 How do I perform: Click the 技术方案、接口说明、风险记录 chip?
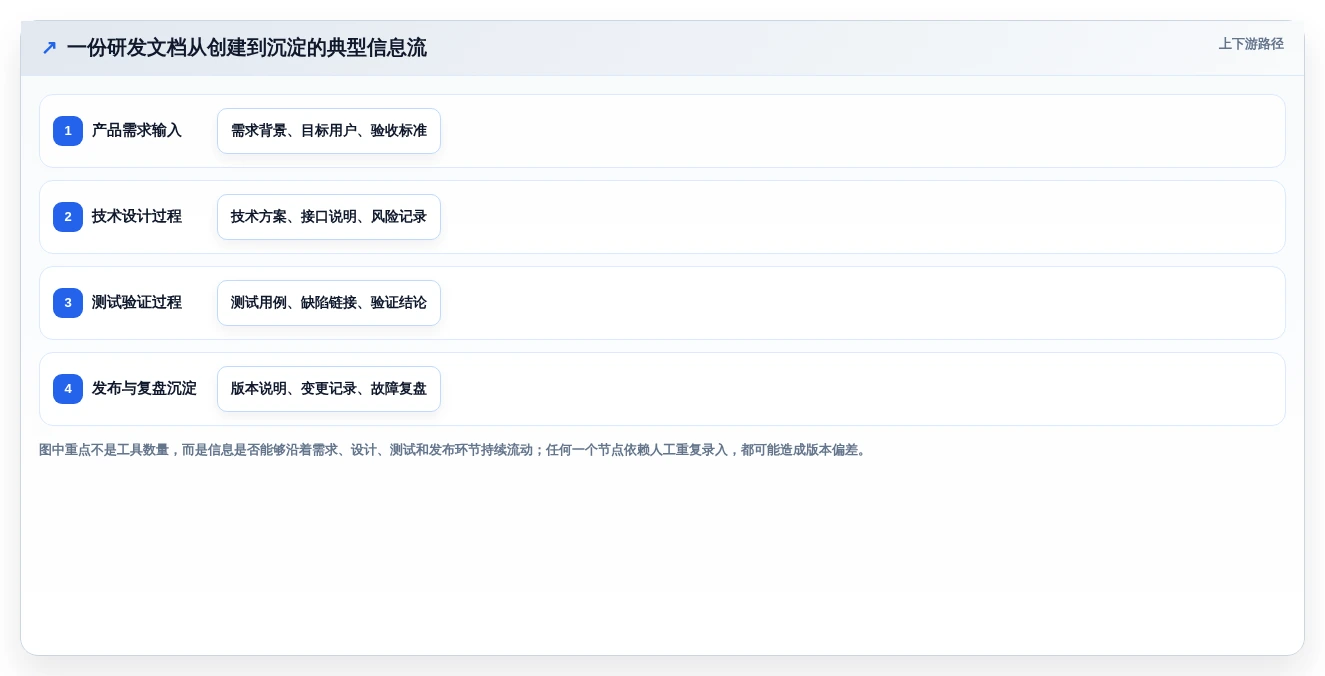click(329, 217)
